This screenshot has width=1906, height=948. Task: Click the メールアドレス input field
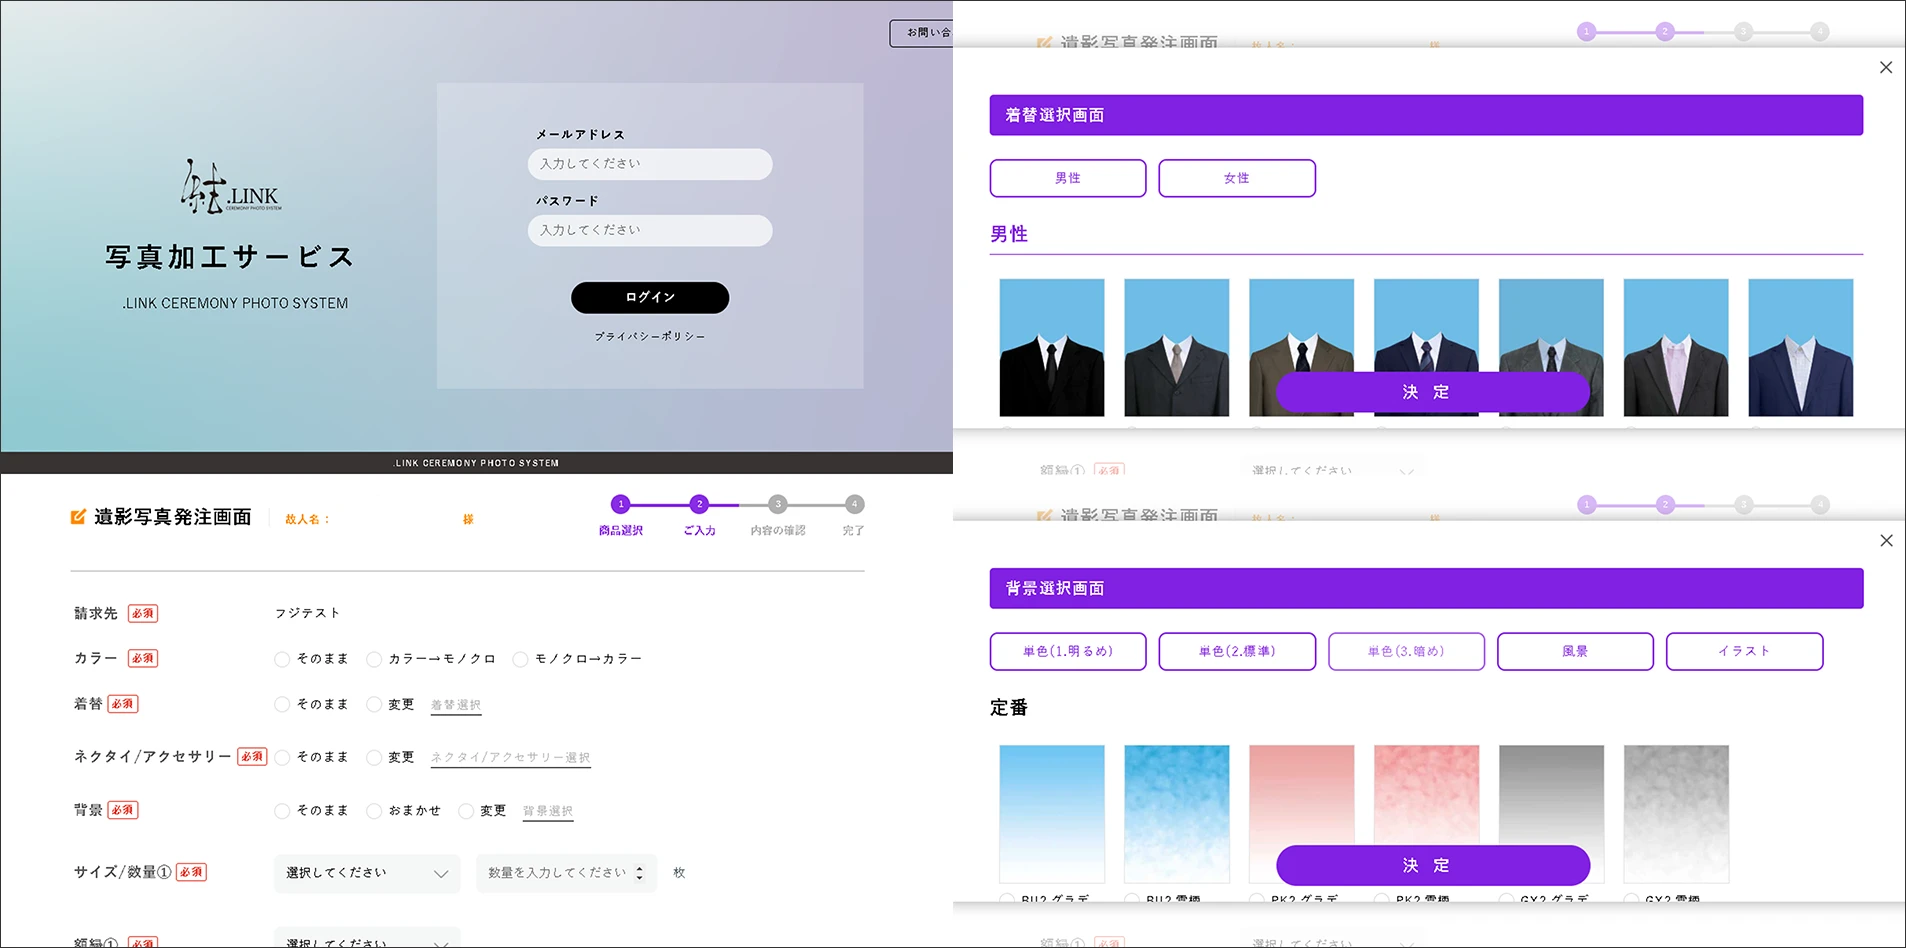649,164
